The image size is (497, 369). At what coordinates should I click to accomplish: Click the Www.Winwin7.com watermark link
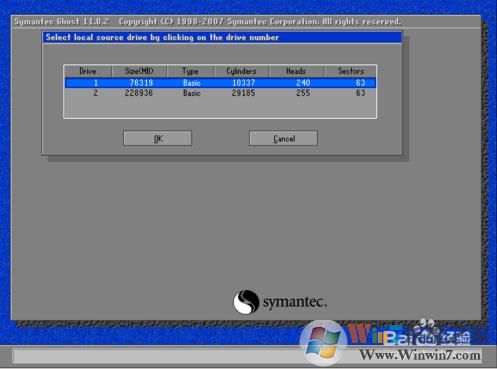(x=420, y=355)
